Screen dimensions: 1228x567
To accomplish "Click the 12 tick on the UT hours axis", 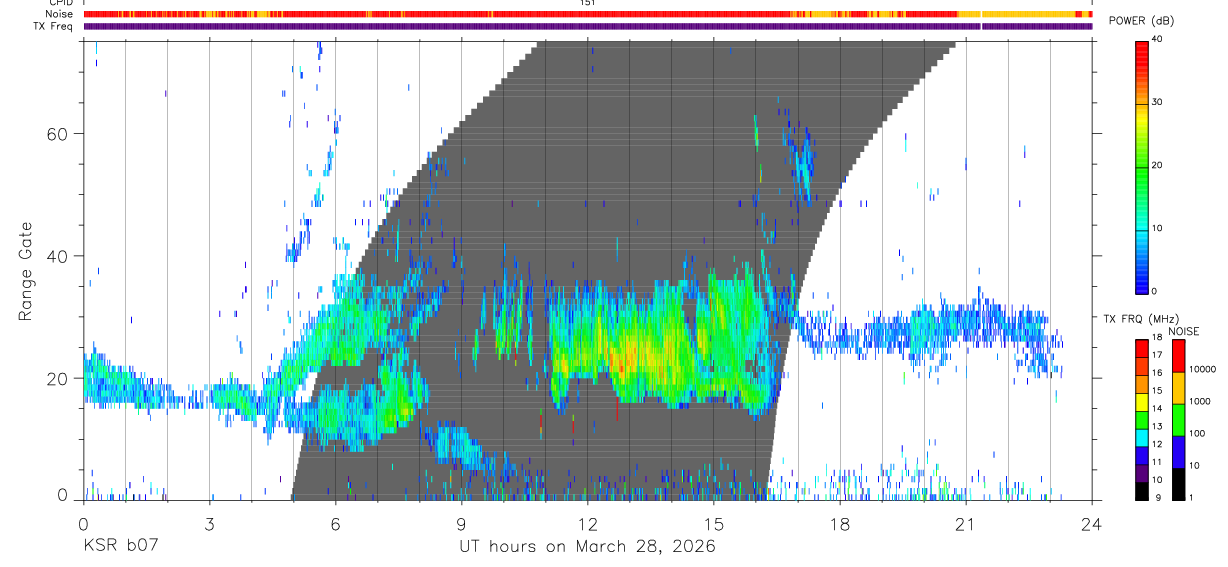I will [x=588, y=523].
